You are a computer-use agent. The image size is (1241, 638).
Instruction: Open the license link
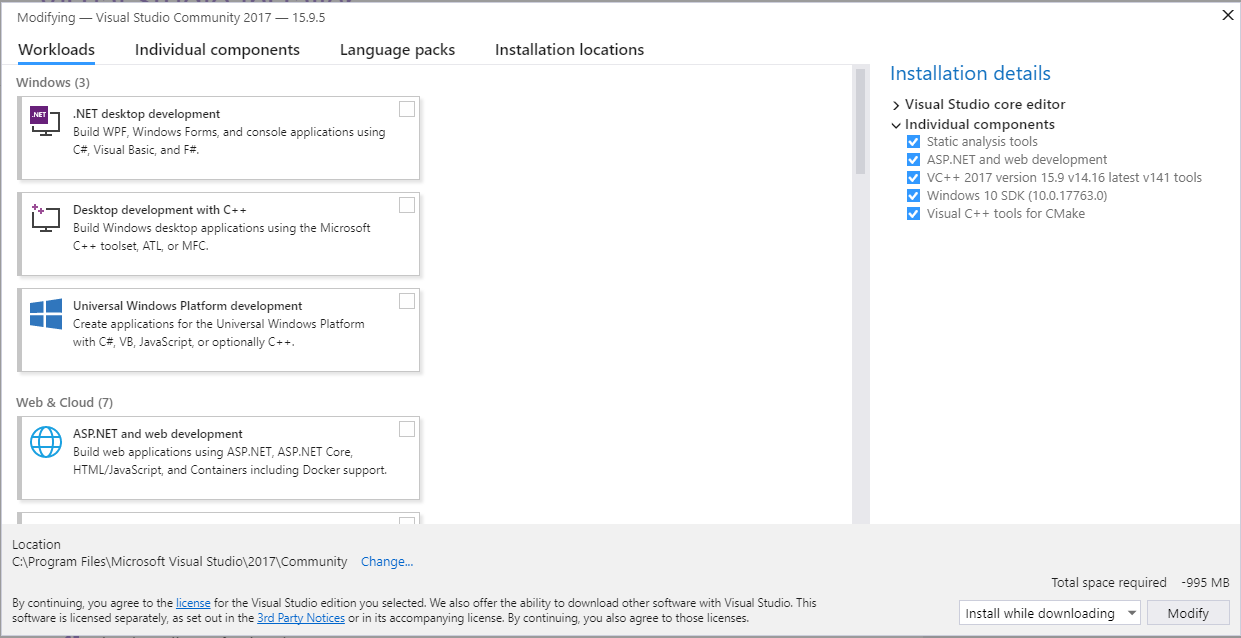193,604
